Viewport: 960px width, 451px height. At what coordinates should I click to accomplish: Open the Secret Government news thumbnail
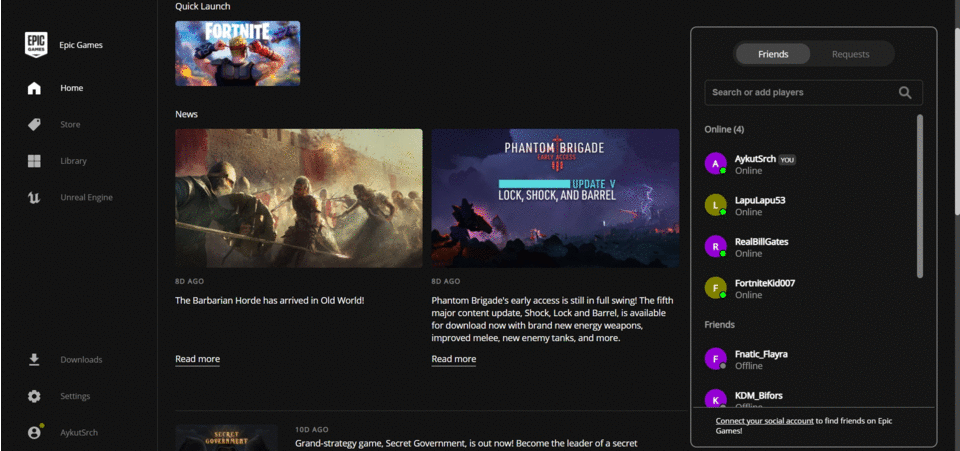pyautogui.click(x=226, y=438)
